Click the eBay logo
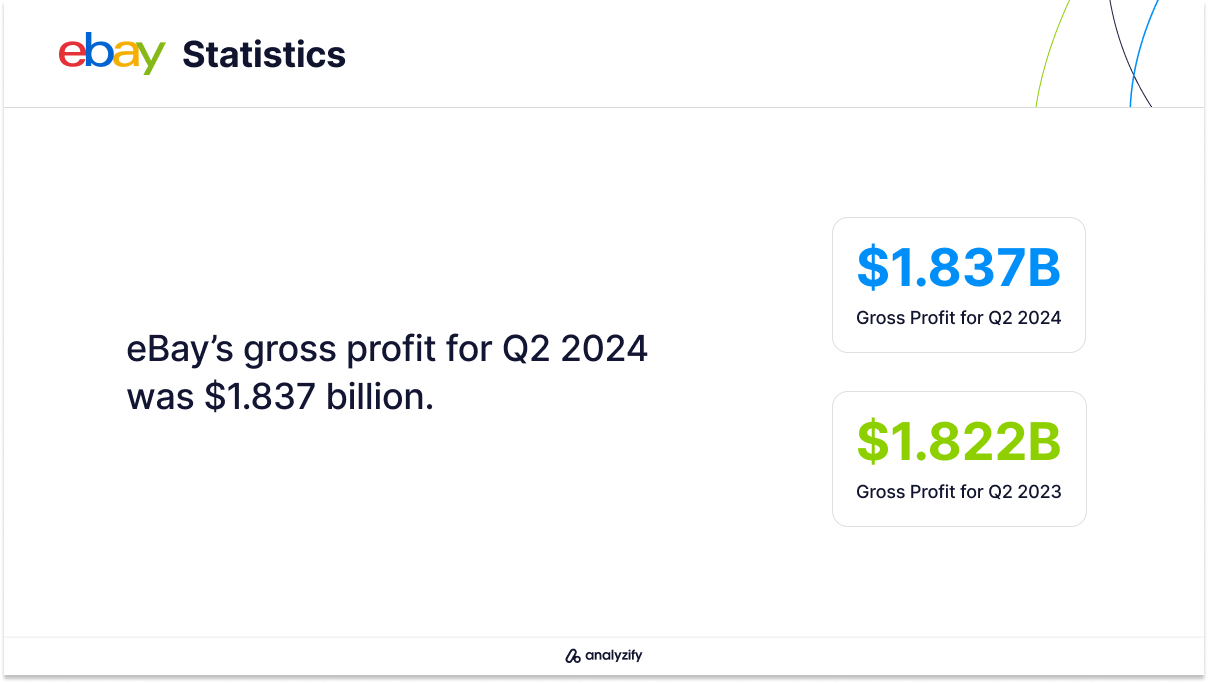This screenshot has height=683, width=1208. pos(111,54)
